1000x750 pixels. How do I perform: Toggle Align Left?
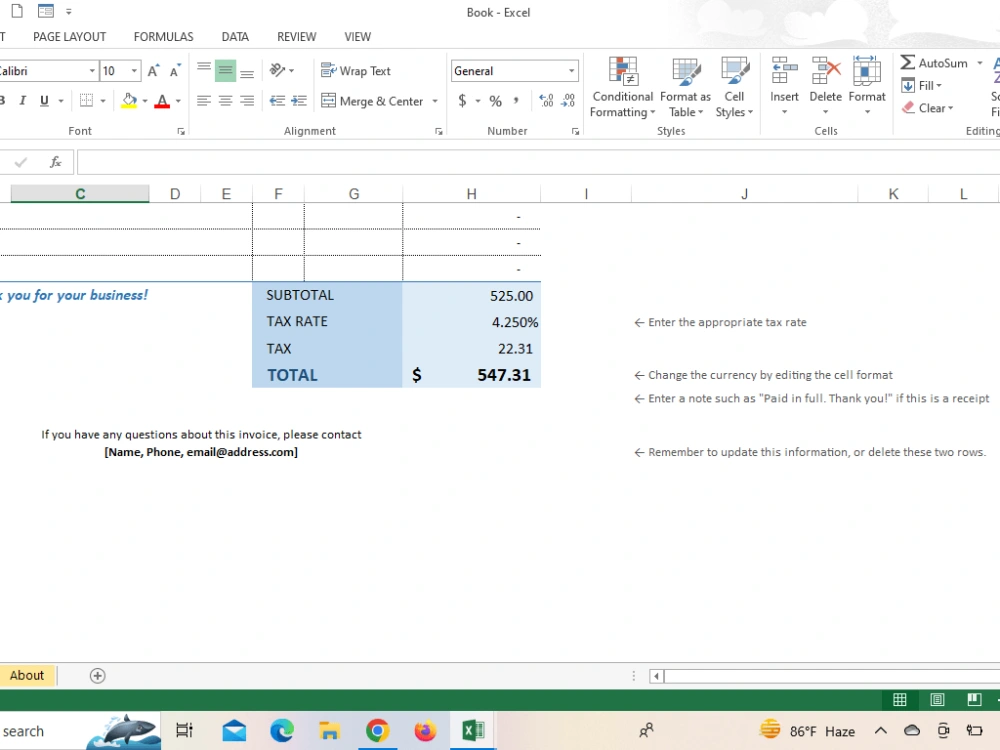tap(203, 101)
